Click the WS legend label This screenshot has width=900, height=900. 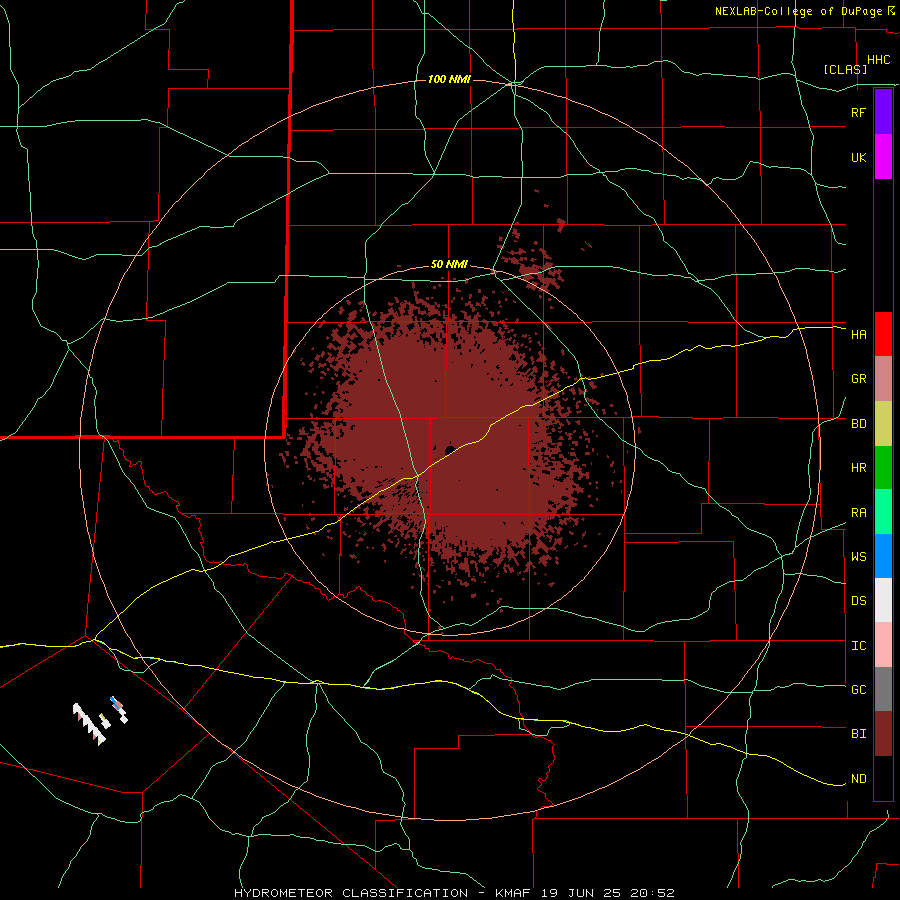(x=858, y=556)
